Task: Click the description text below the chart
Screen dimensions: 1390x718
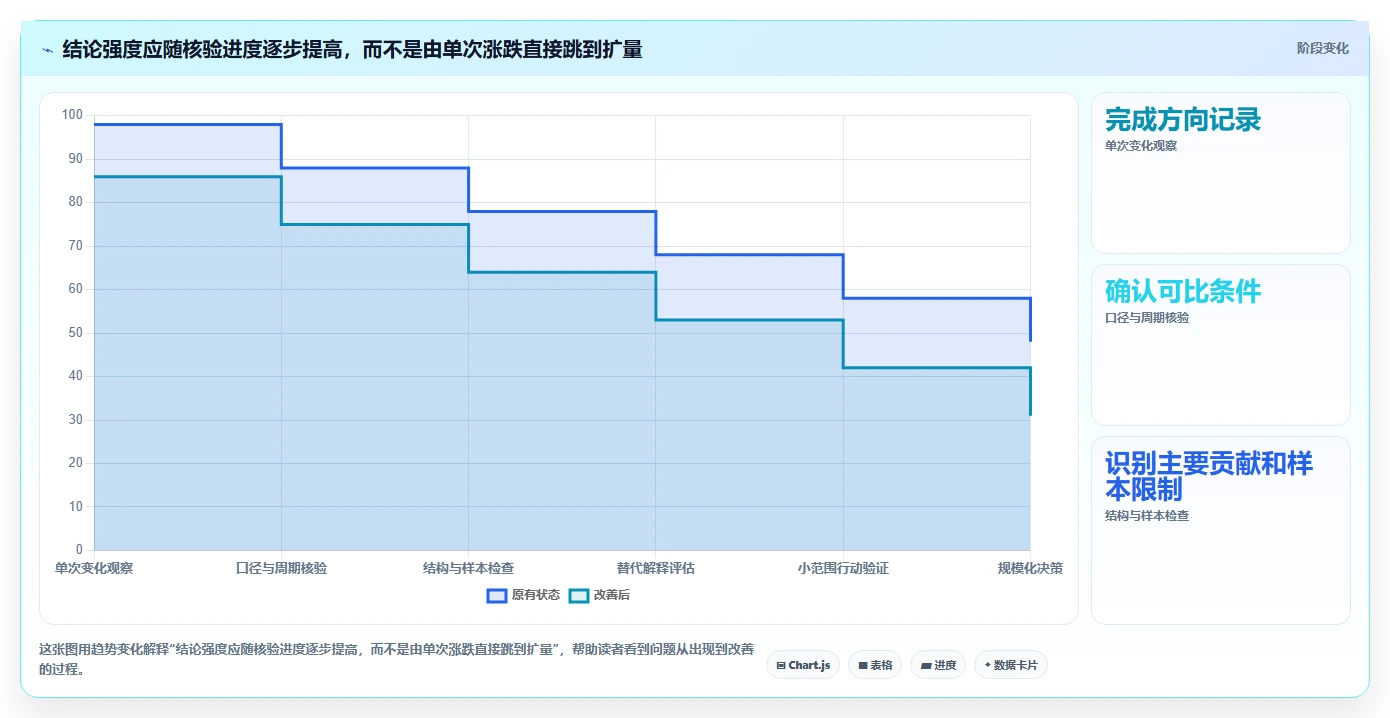Action: tap(397, 660)
